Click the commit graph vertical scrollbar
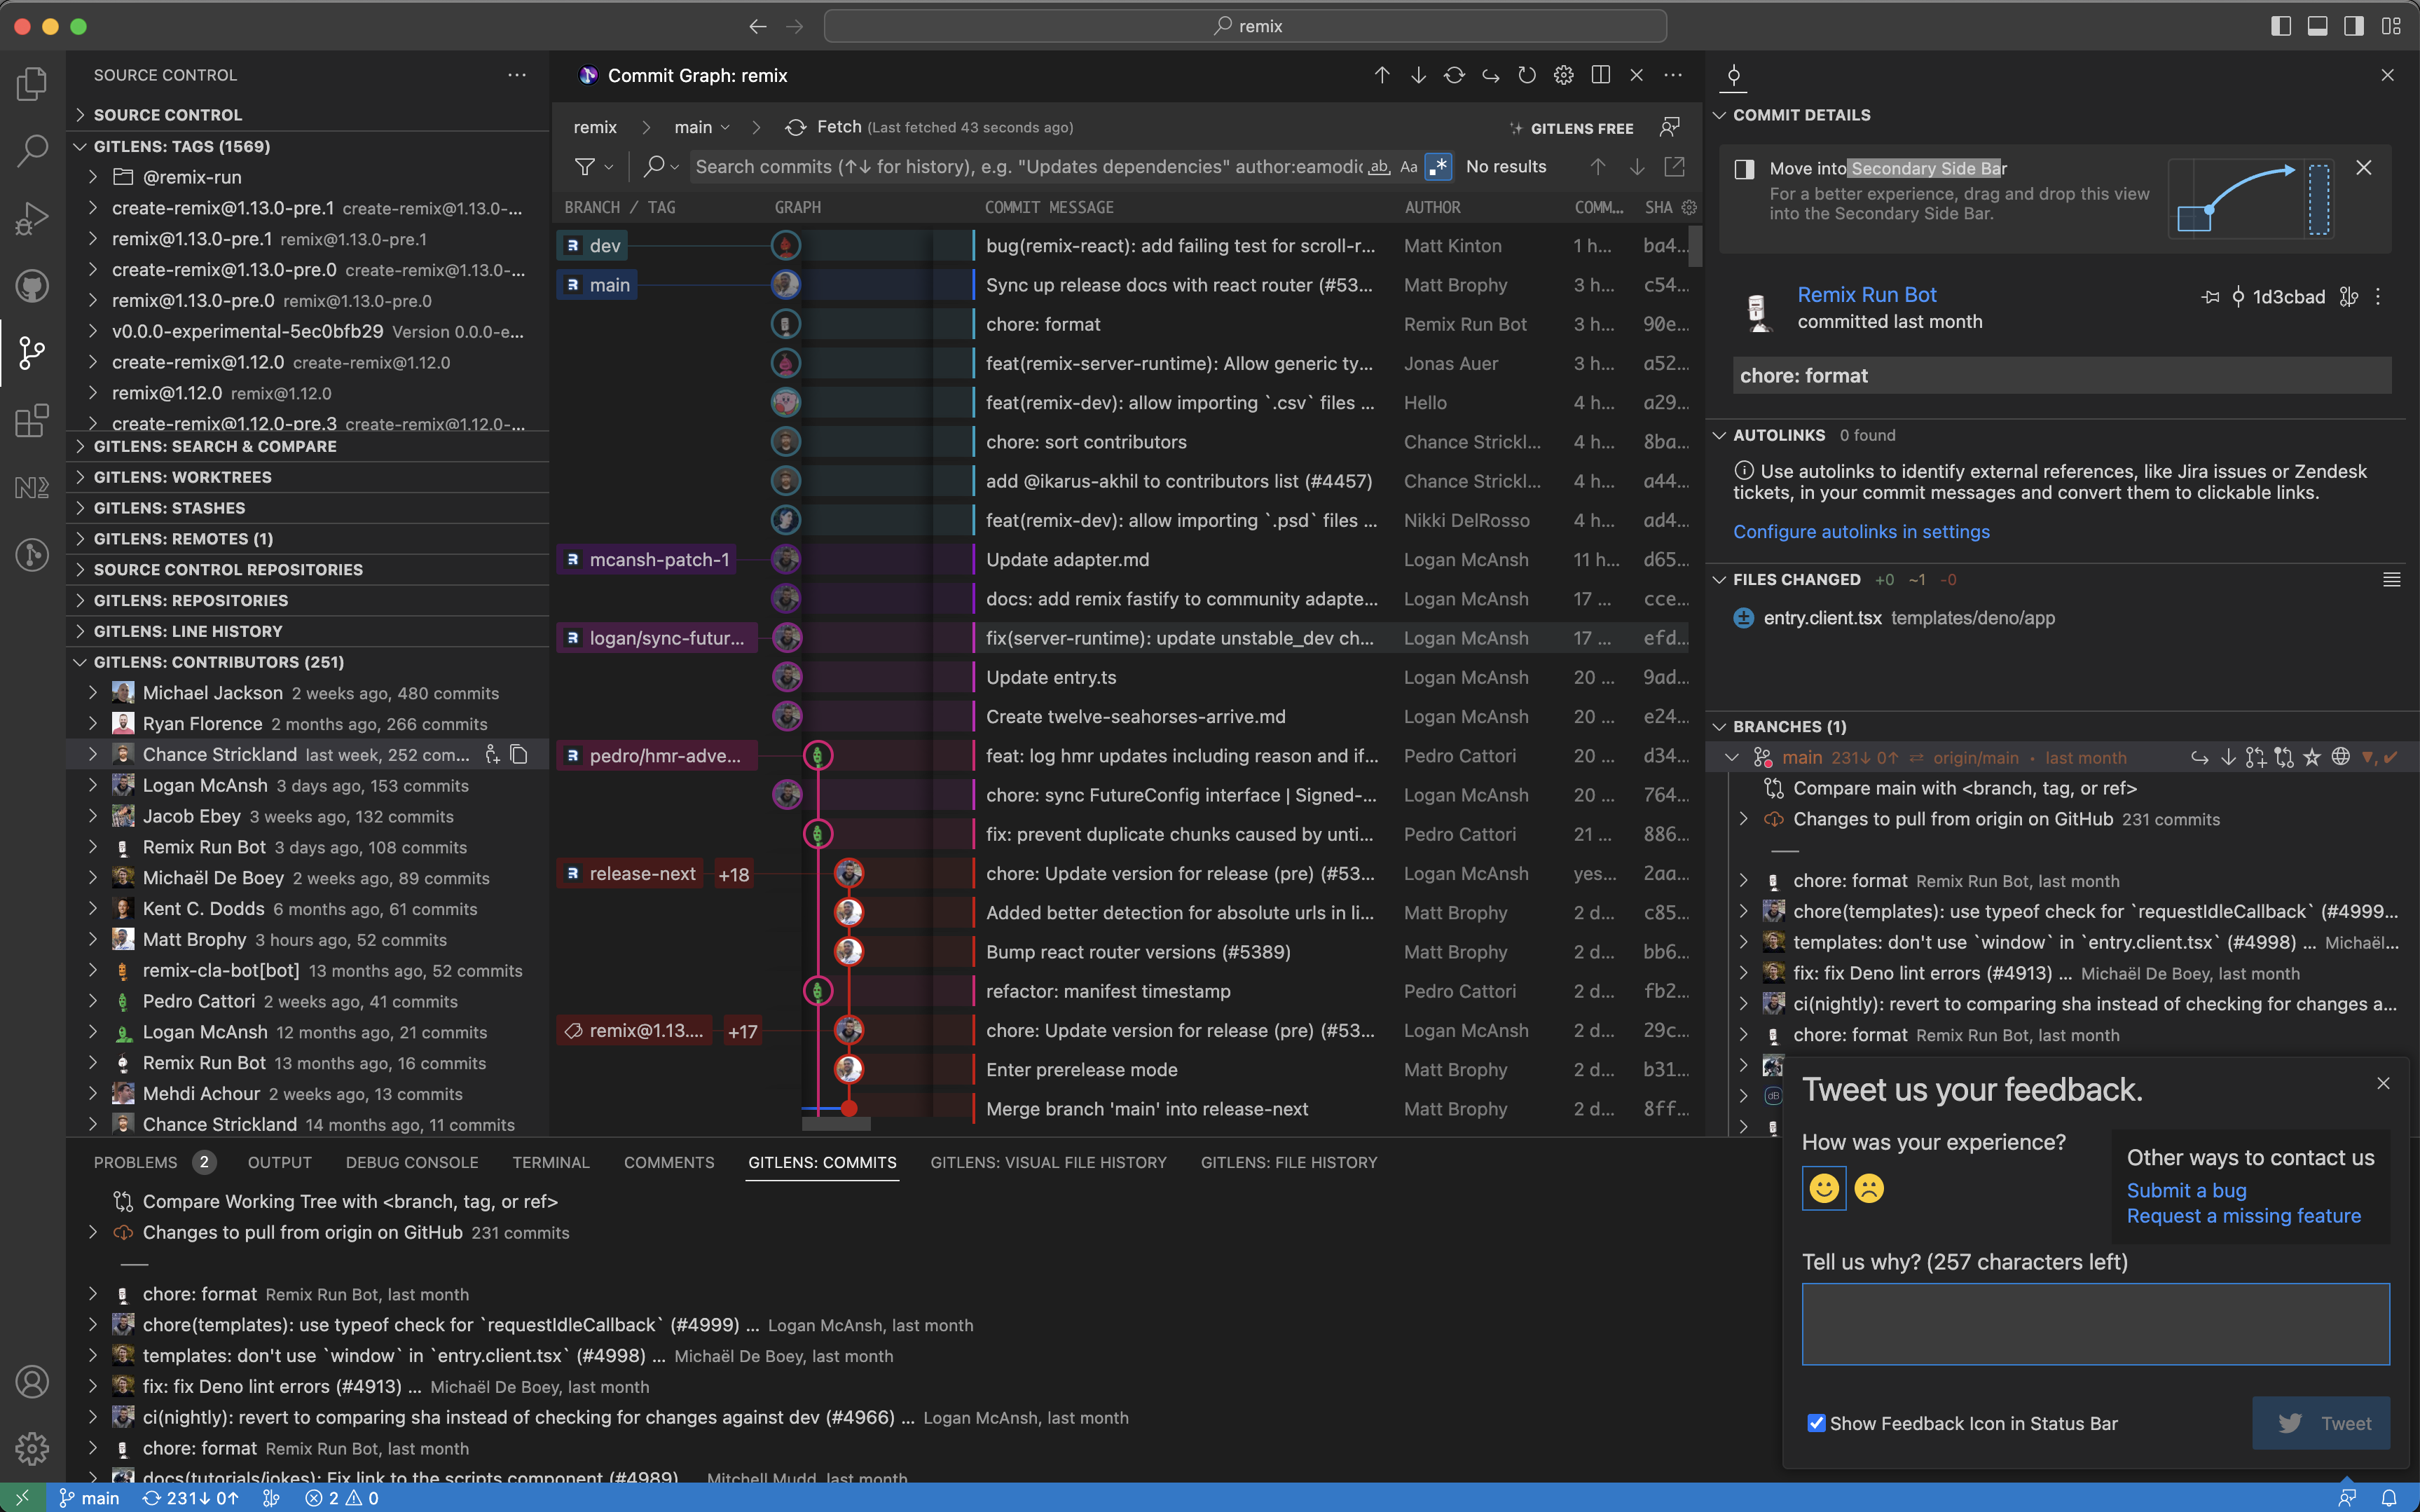 [x=1695, y=246]
